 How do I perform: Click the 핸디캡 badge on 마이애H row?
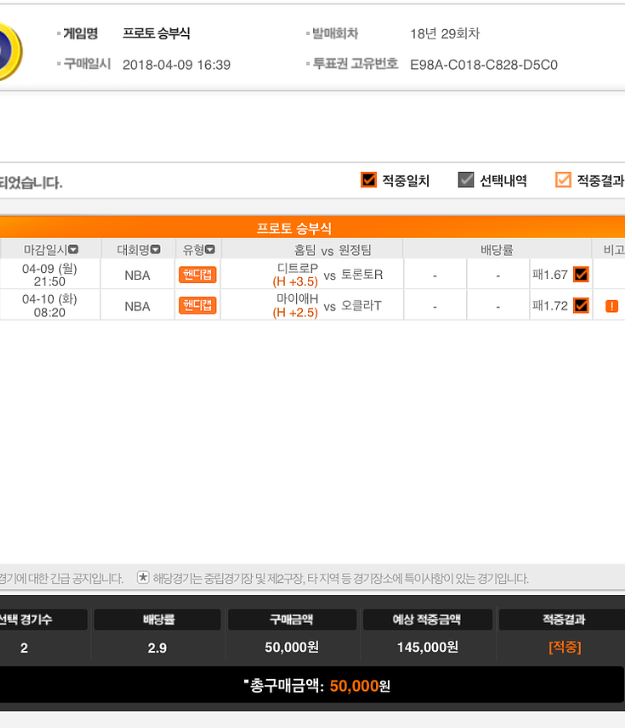[197, 306]
